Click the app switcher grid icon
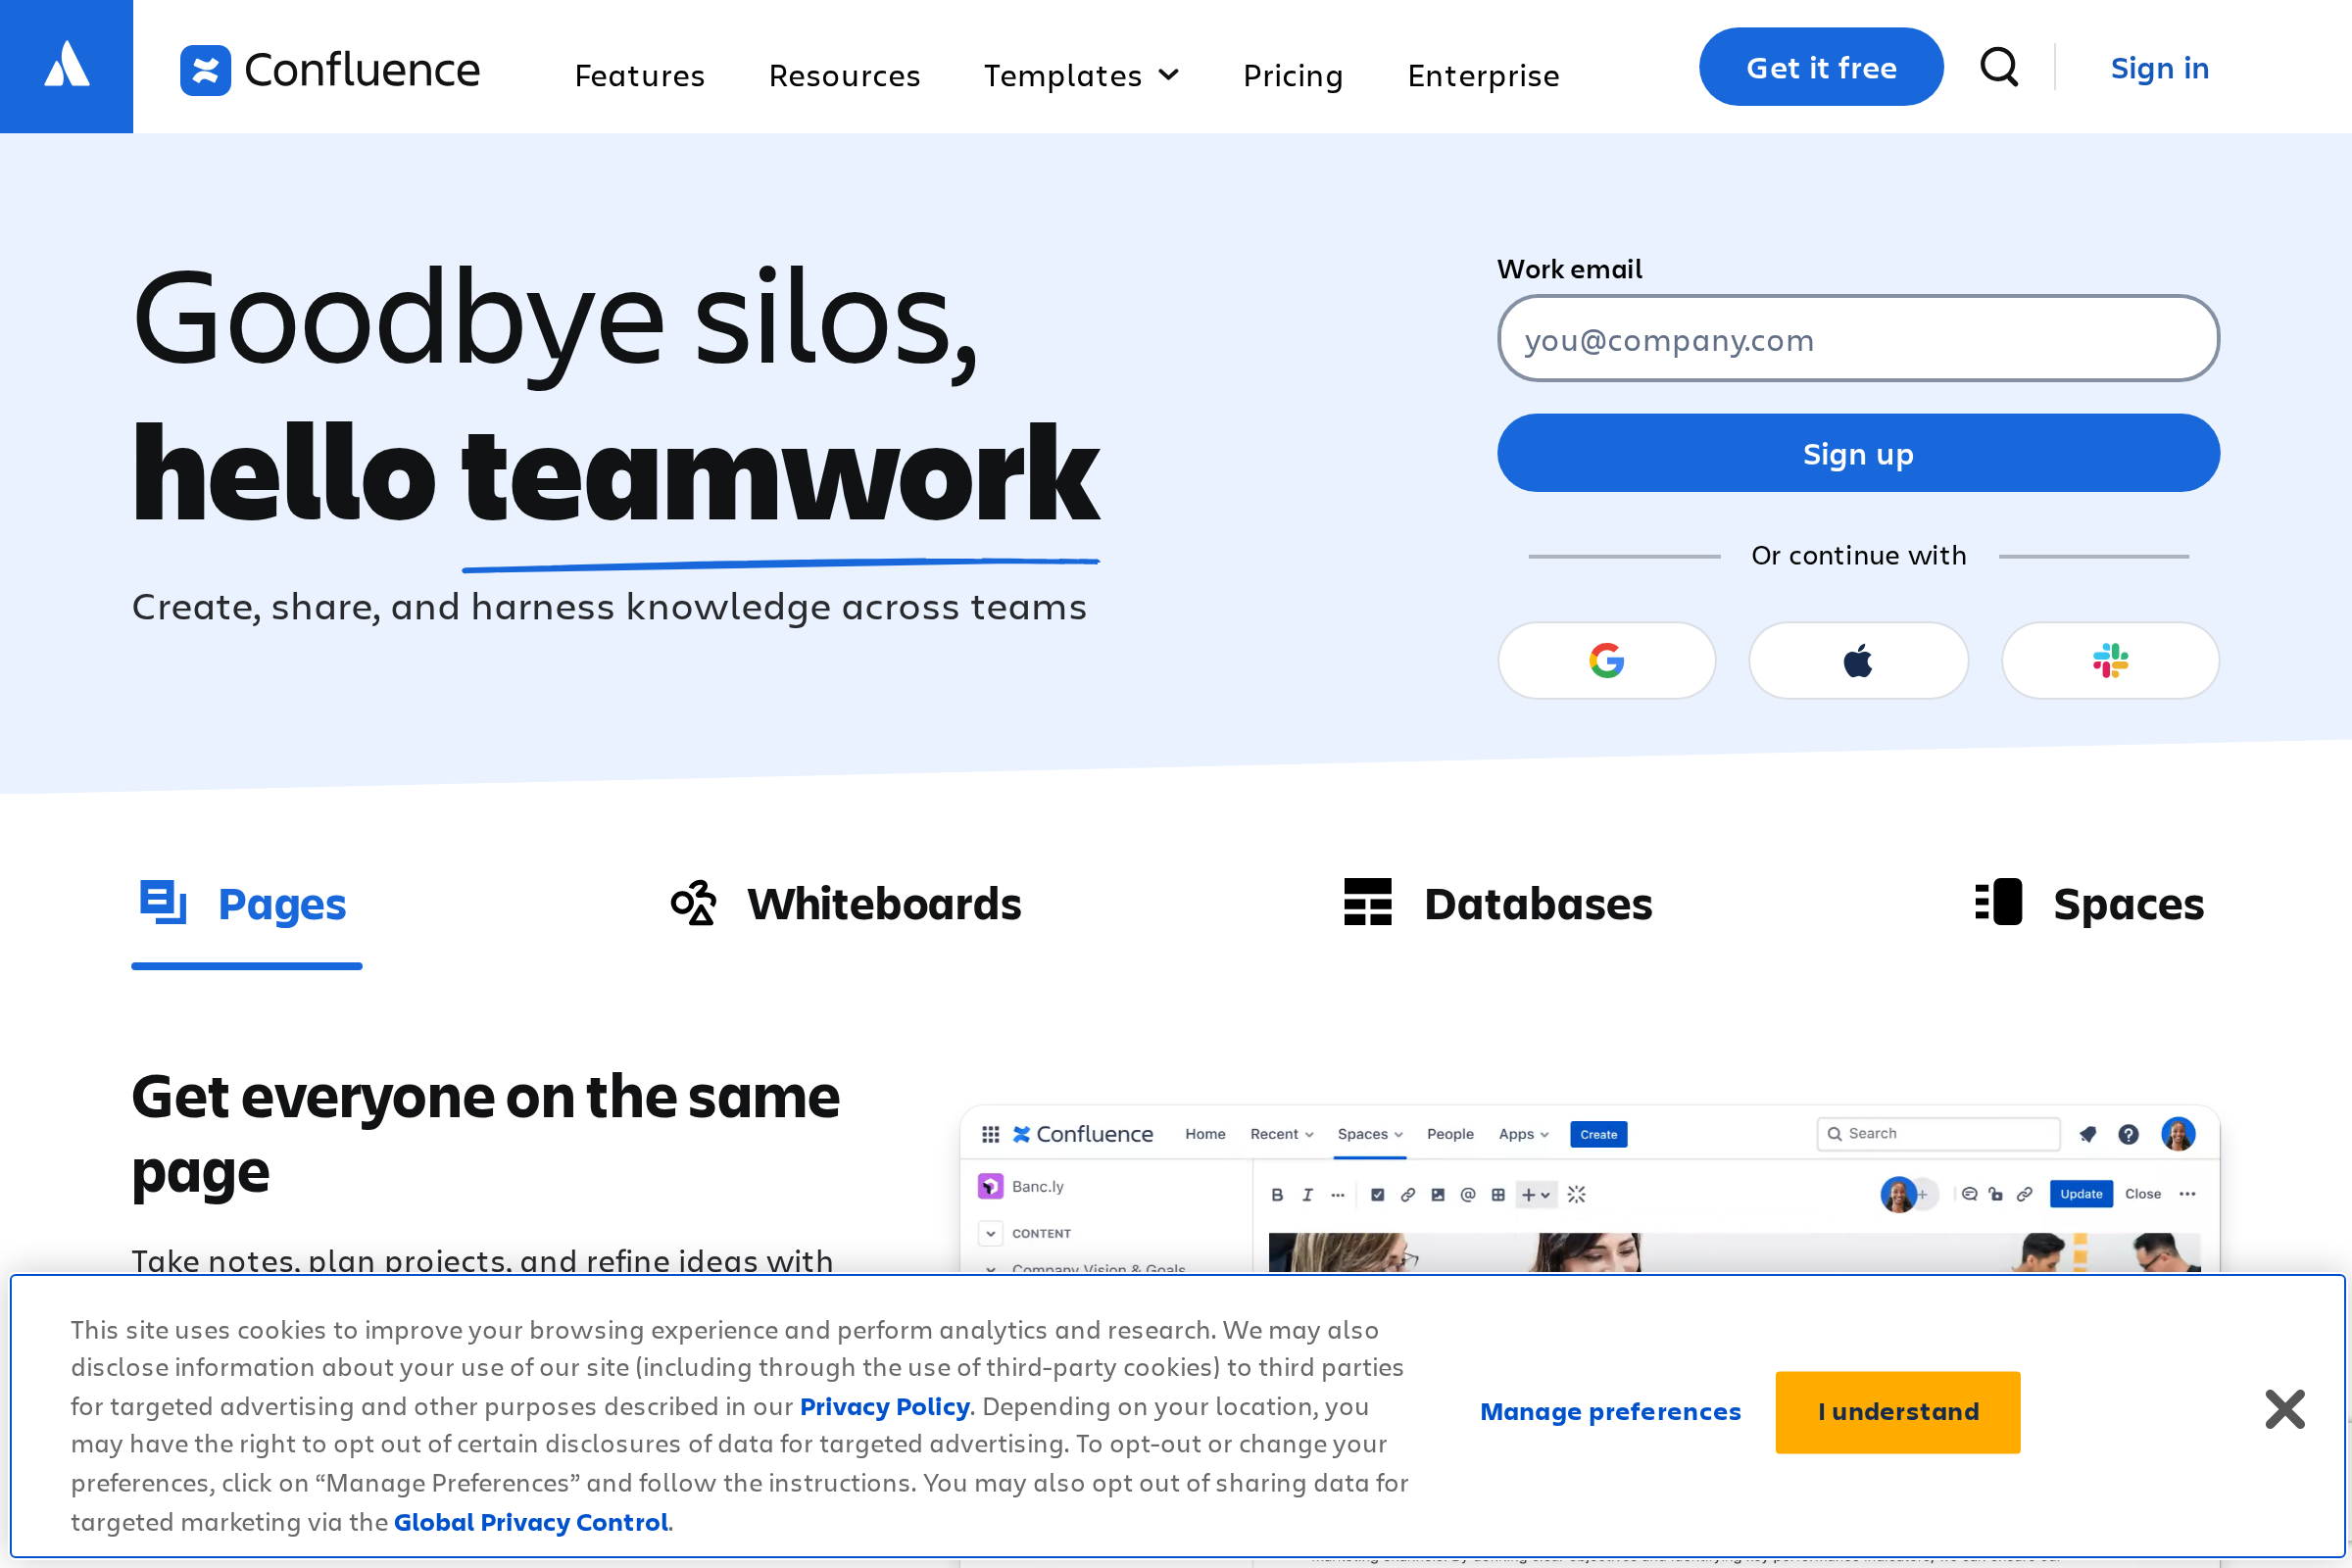Screen dimensions: 2352x1568 point(990,1134)
